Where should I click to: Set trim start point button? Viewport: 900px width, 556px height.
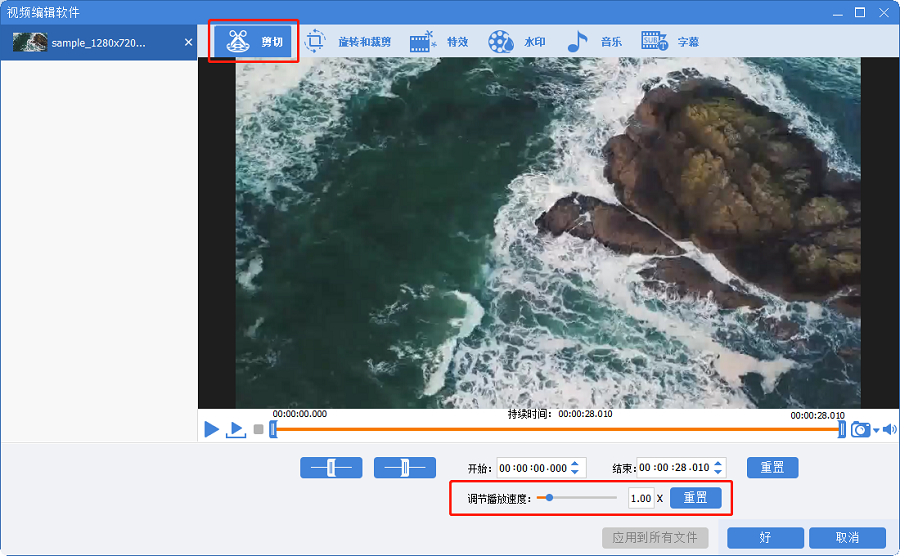331,467
